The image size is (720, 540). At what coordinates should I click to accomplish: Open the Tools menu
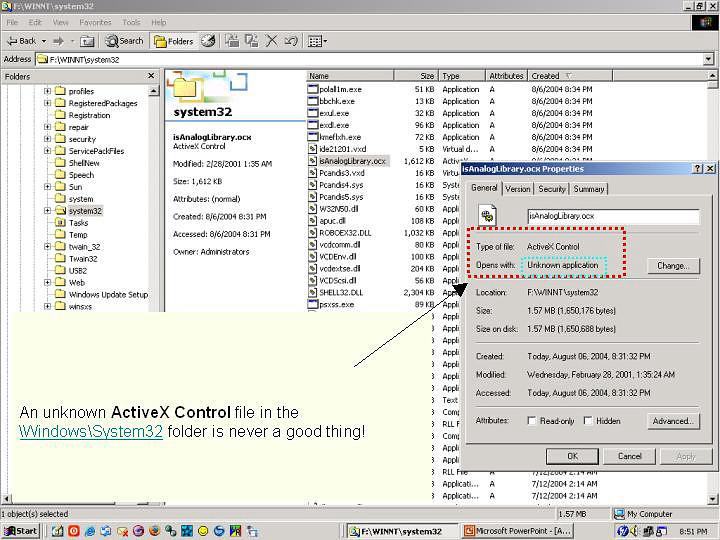click(131, 22)
